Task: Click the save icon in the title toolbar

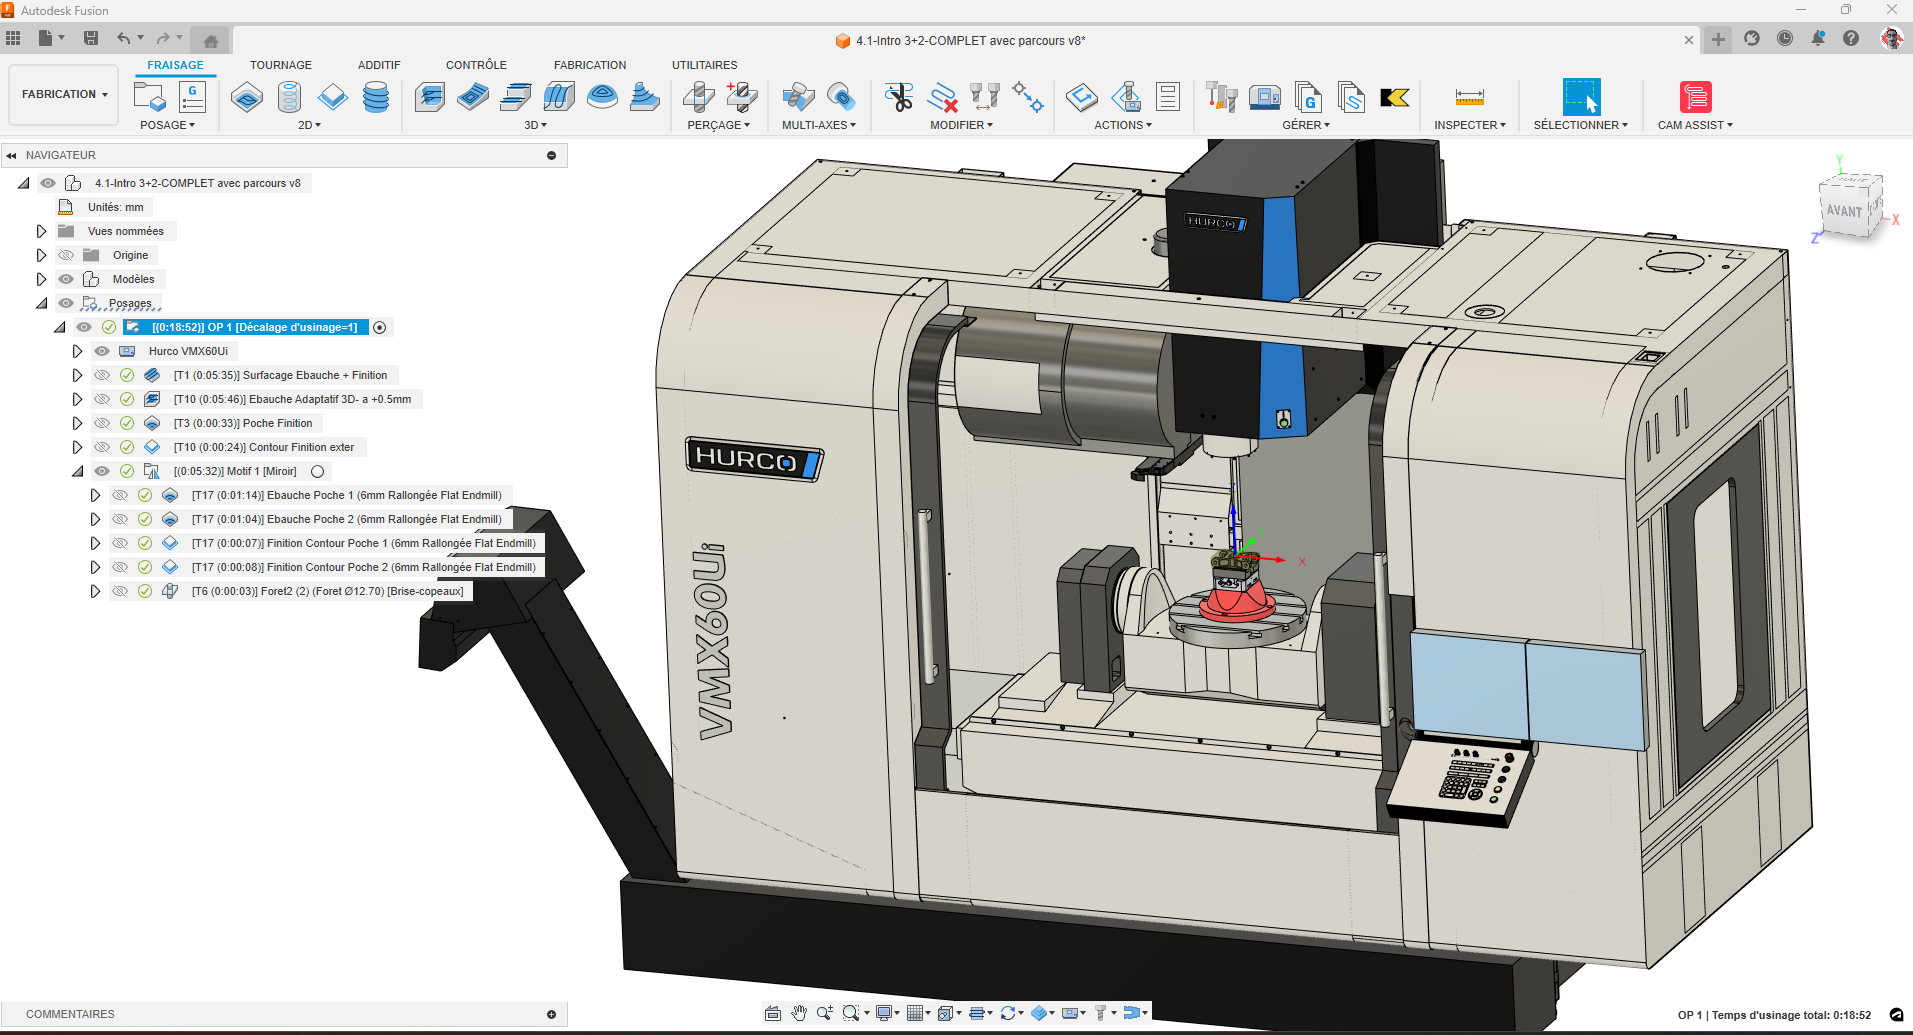Action: (x=91, y=39)
